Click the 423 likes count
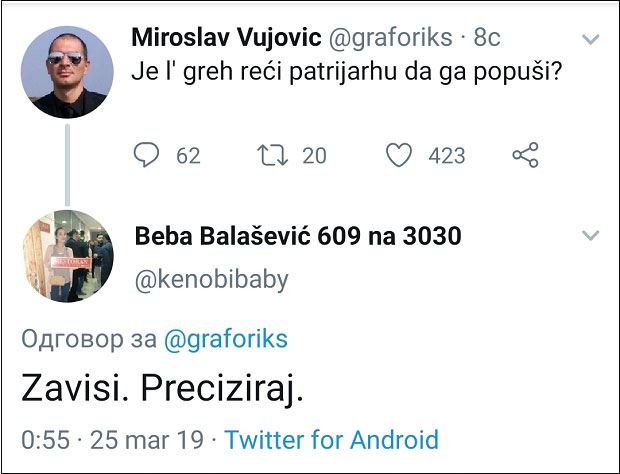This screenshot has height=474, width=620. pyautogui.click(x=446, y=155)
